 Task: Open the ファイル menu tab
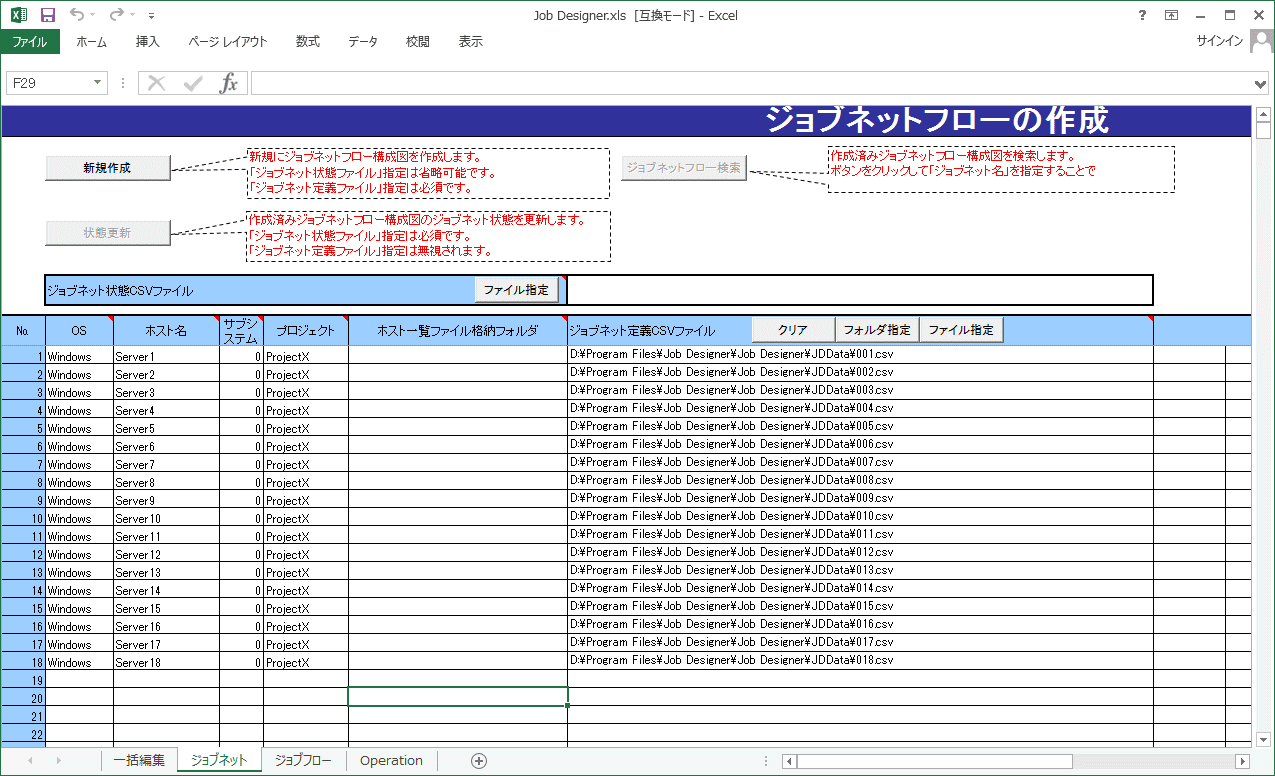pyautogui.click(x=30, y=41)
